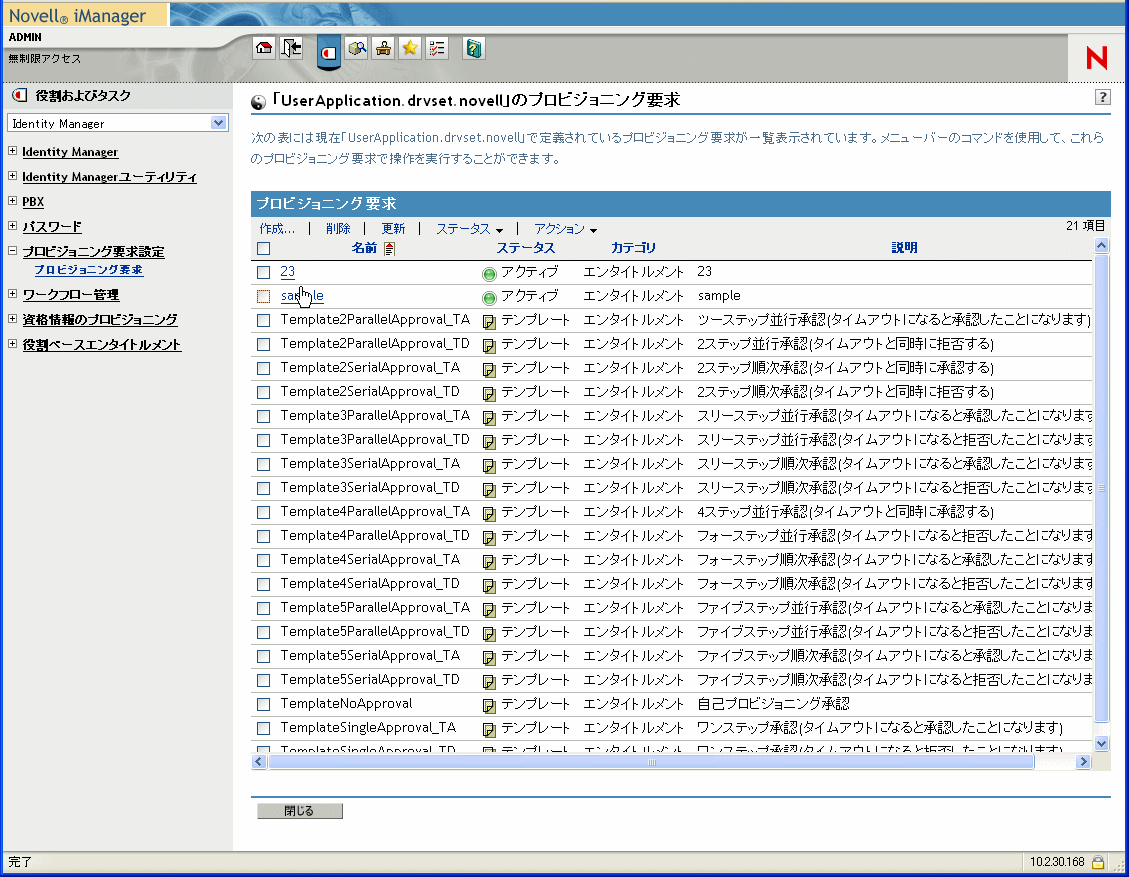Select checkbox for Template5SerialApproval_TA
This screenshot has height=877, width=1129.
pyautogui.click(x=264, y=656)
